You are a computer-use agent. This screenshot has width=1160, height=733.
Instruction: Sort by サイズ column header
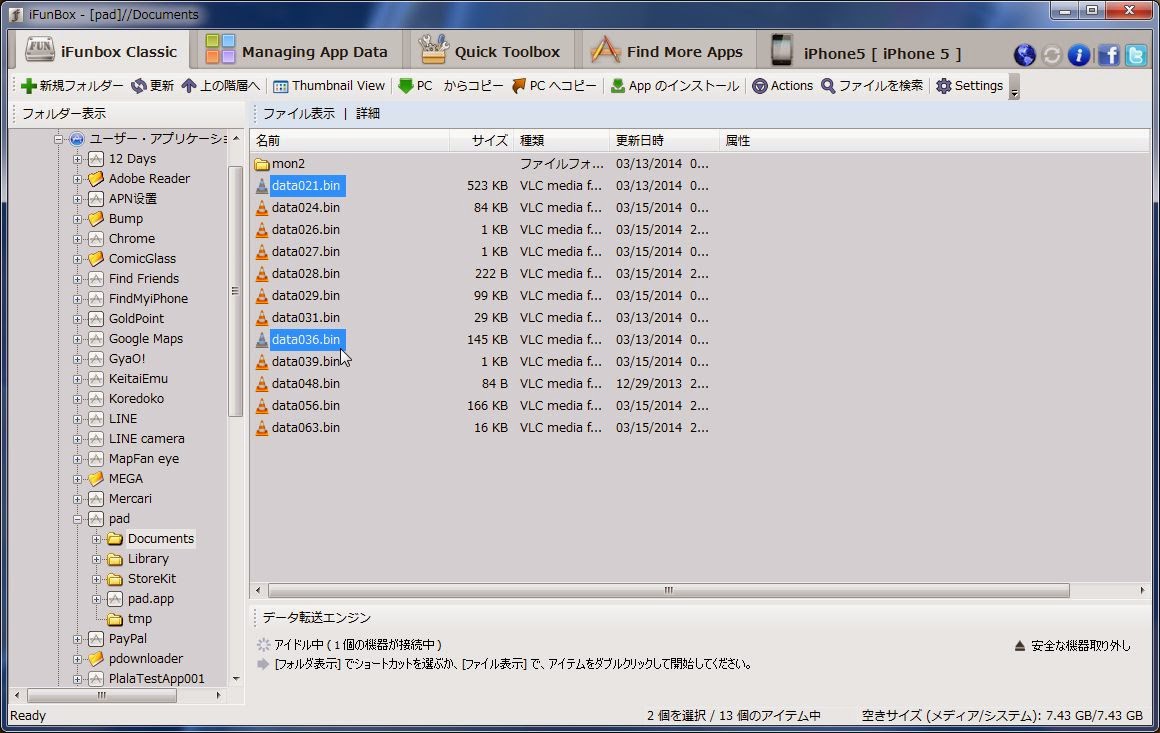click(x=481, y=141)
